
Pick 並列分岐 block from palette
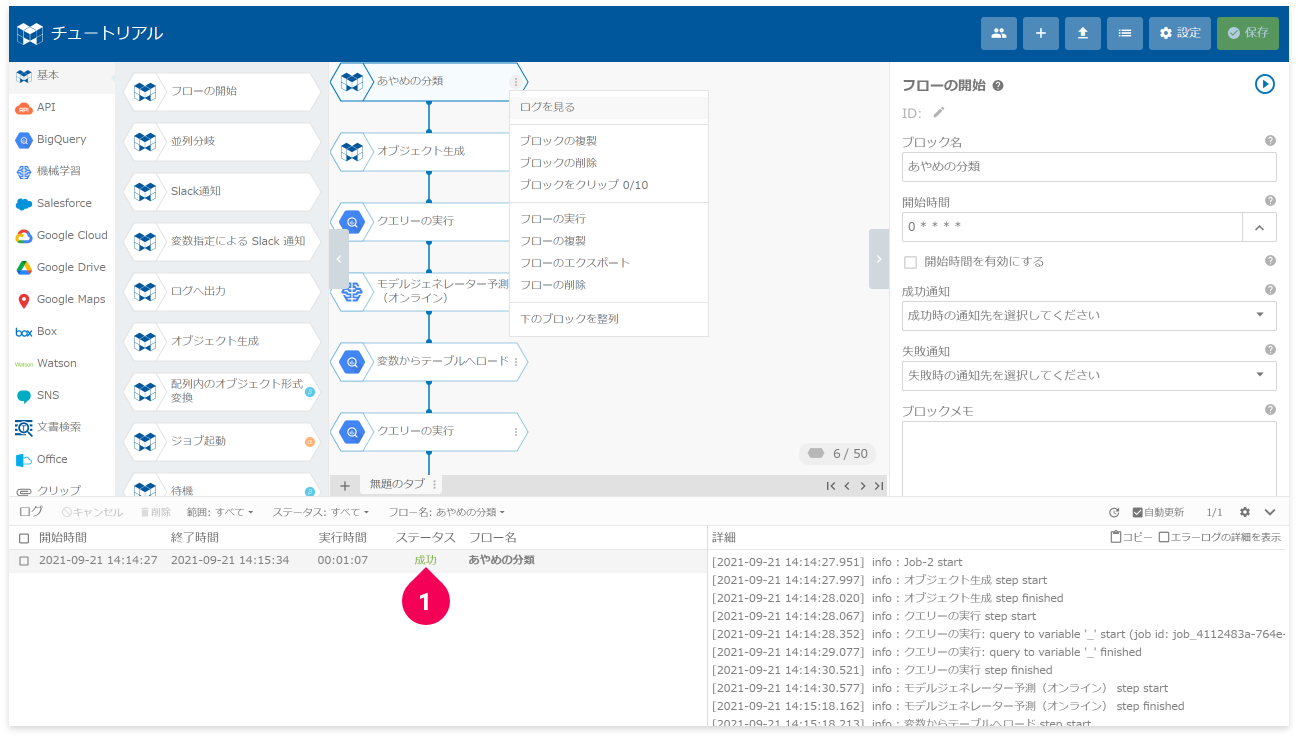[222, 141]
